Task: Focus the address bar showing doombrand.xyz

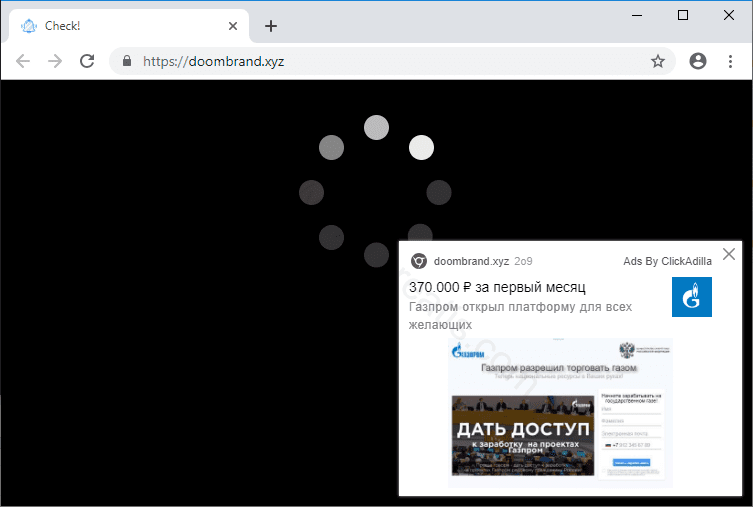Action: [x=380, y=61]
